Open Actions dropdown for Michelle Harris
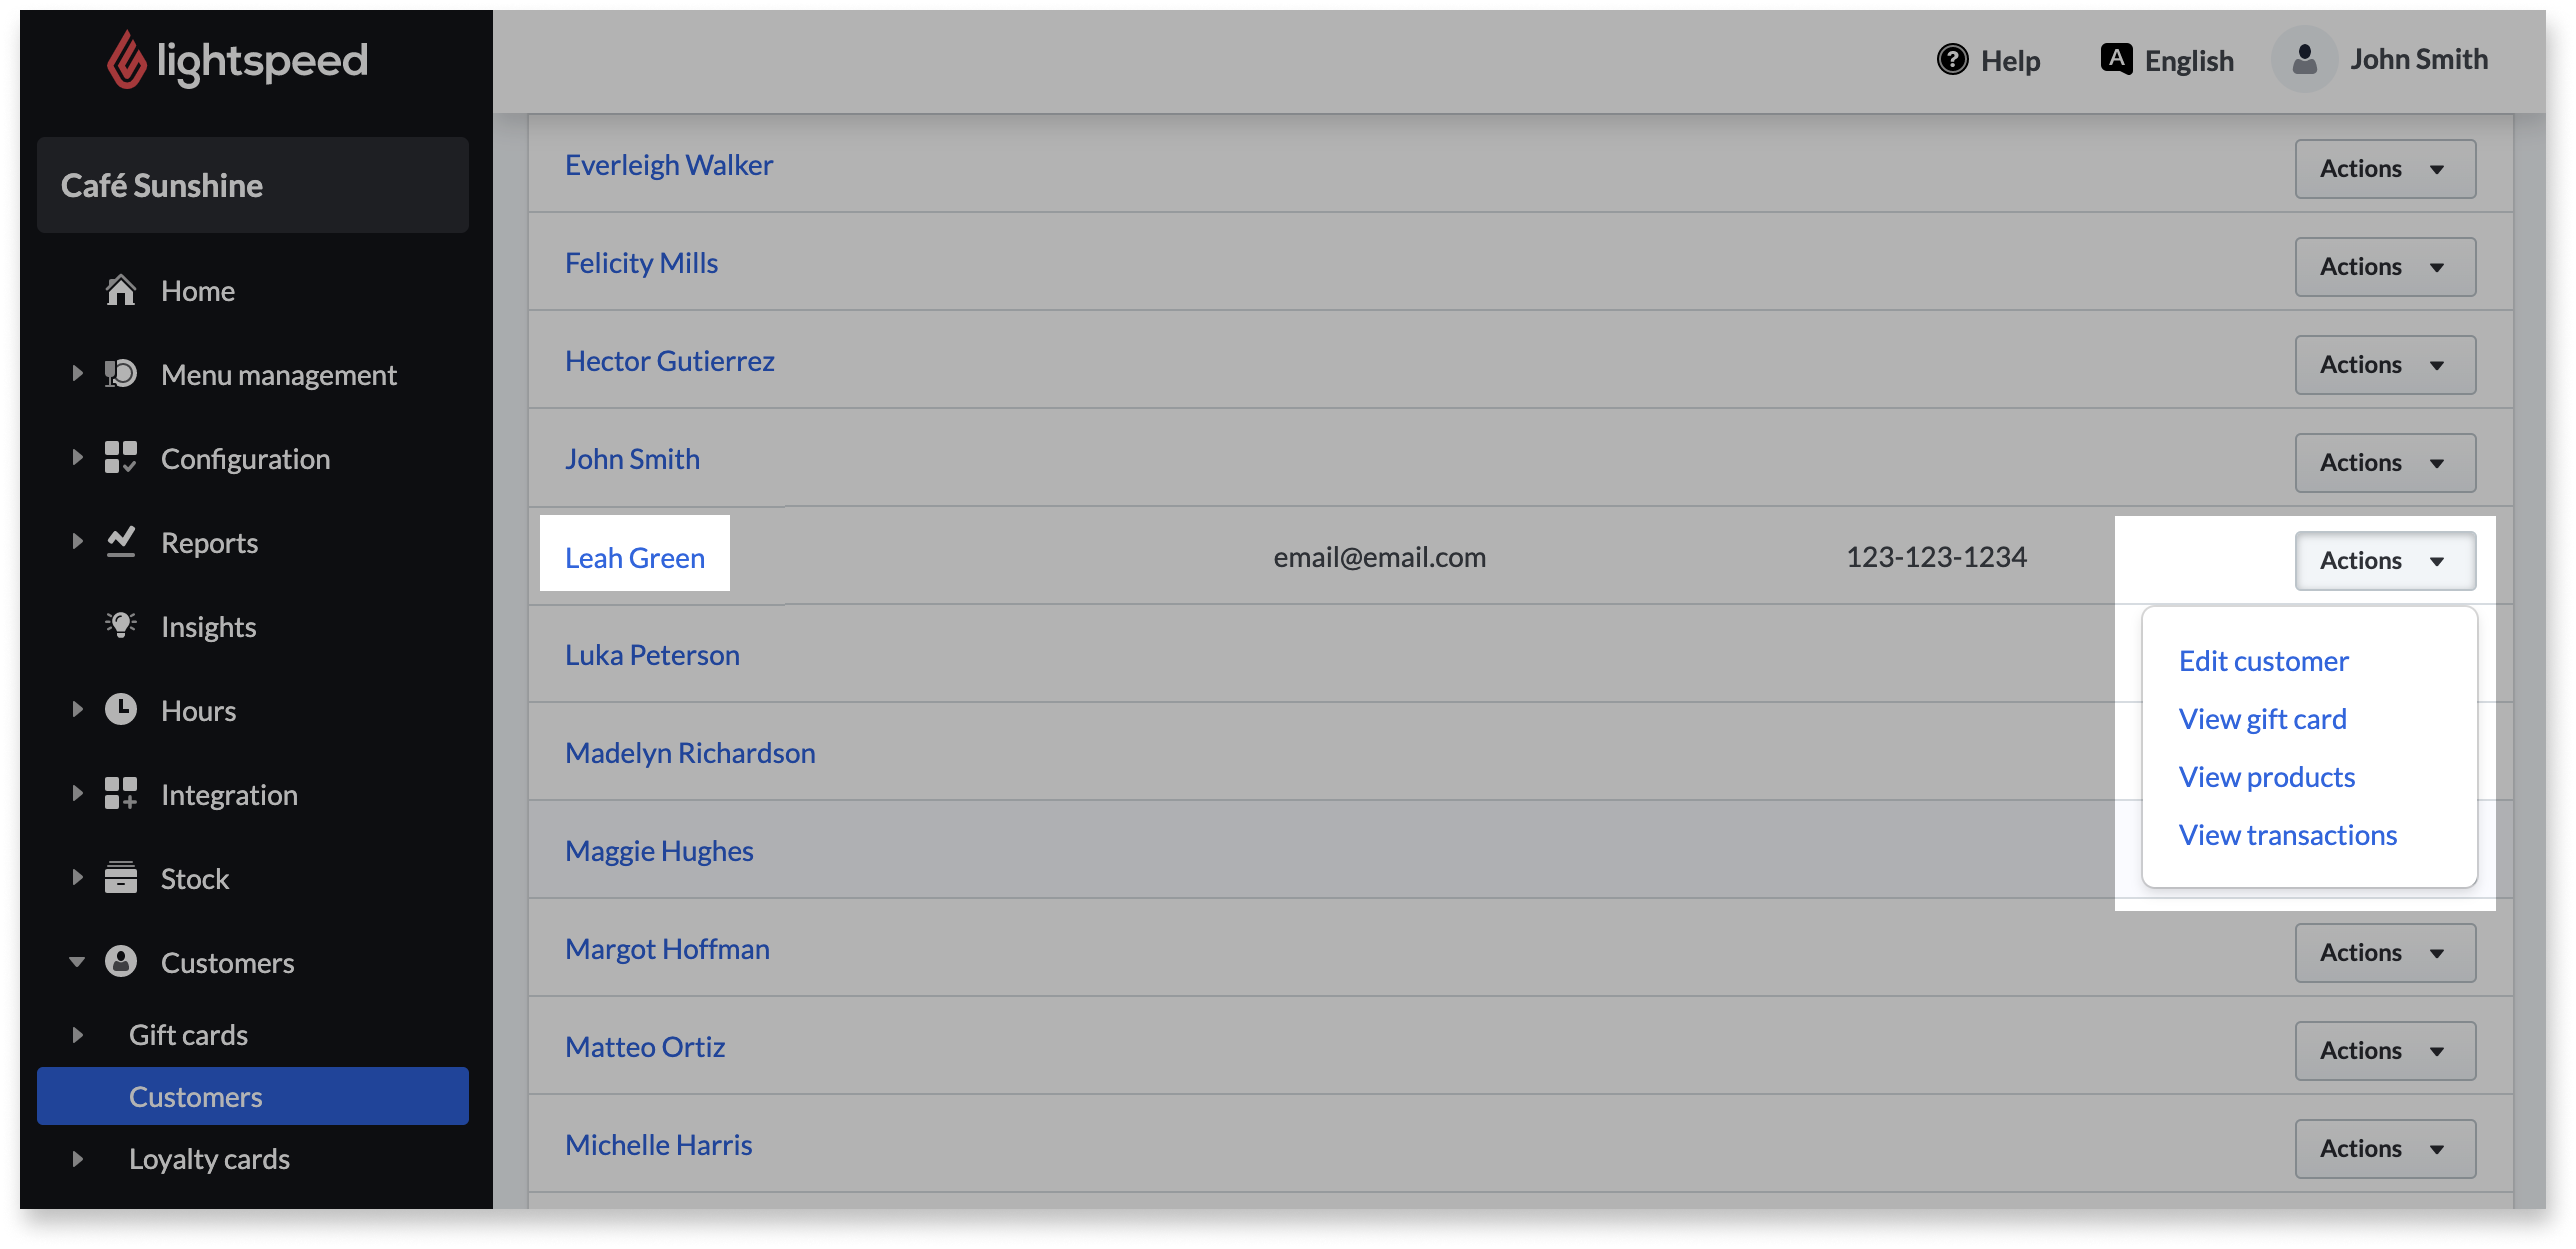This screenshot has width=2576, height=1249. click(x=2380, y=1145)
